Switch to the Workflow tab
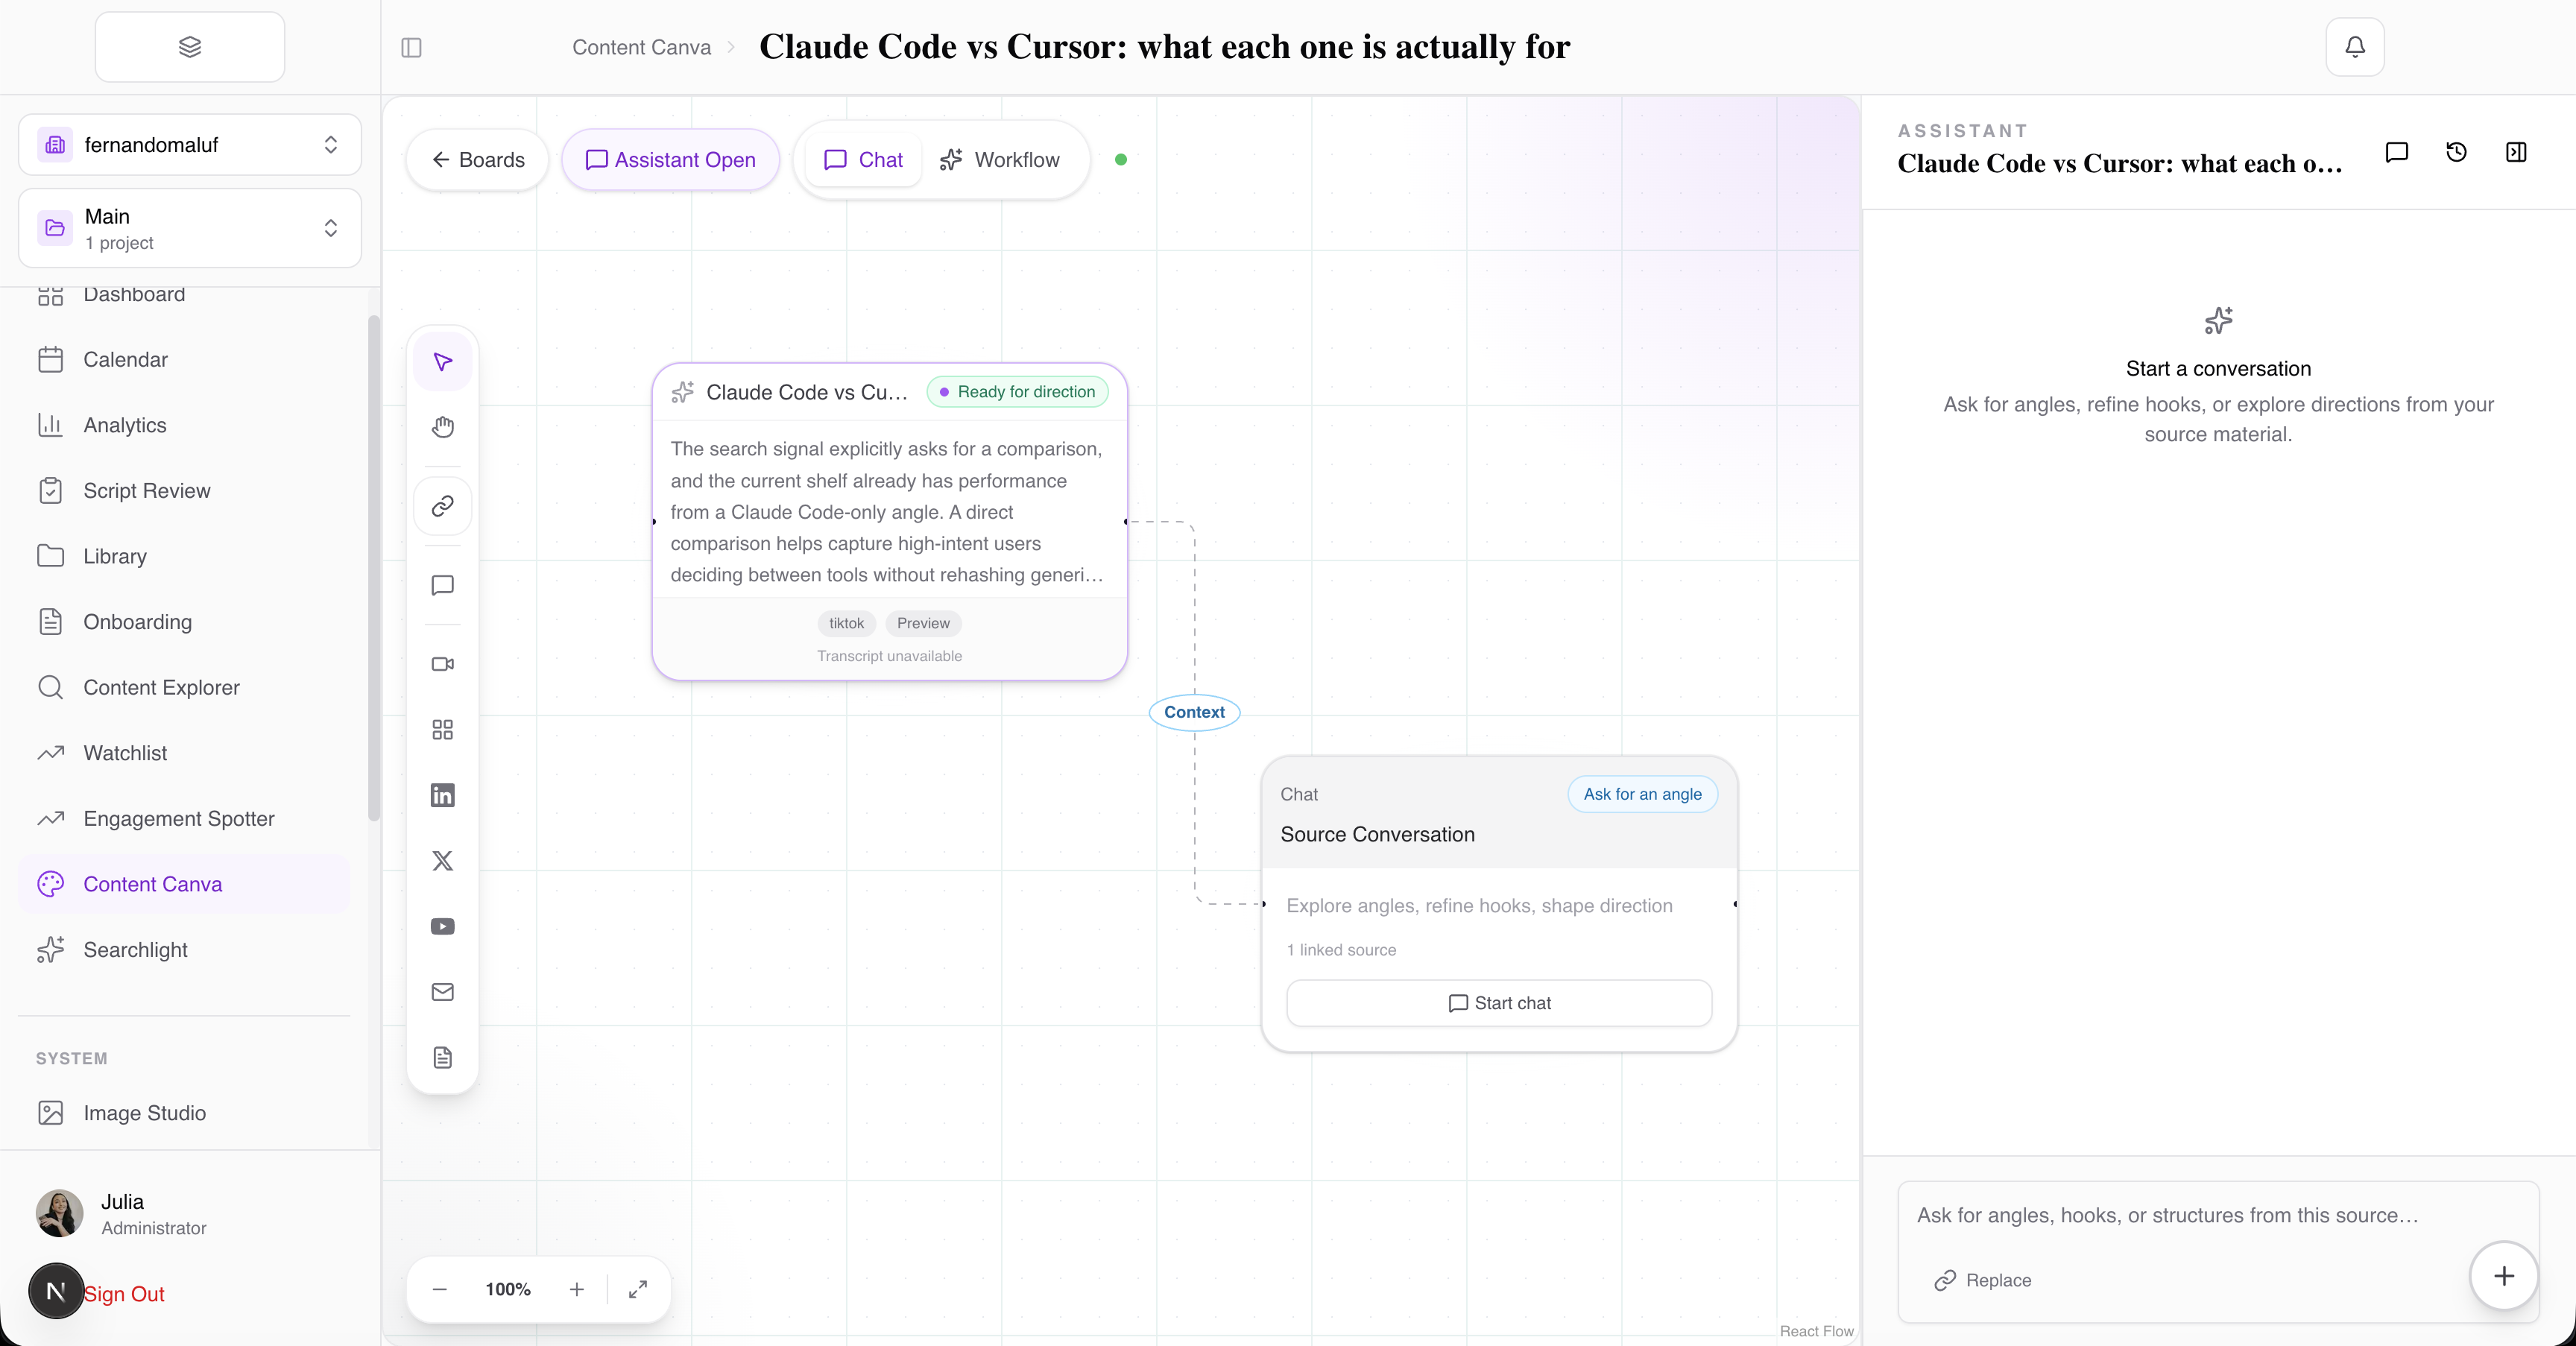Image resolution: width=2576 pixels, height=1346 pixels. click(1000, 160)
